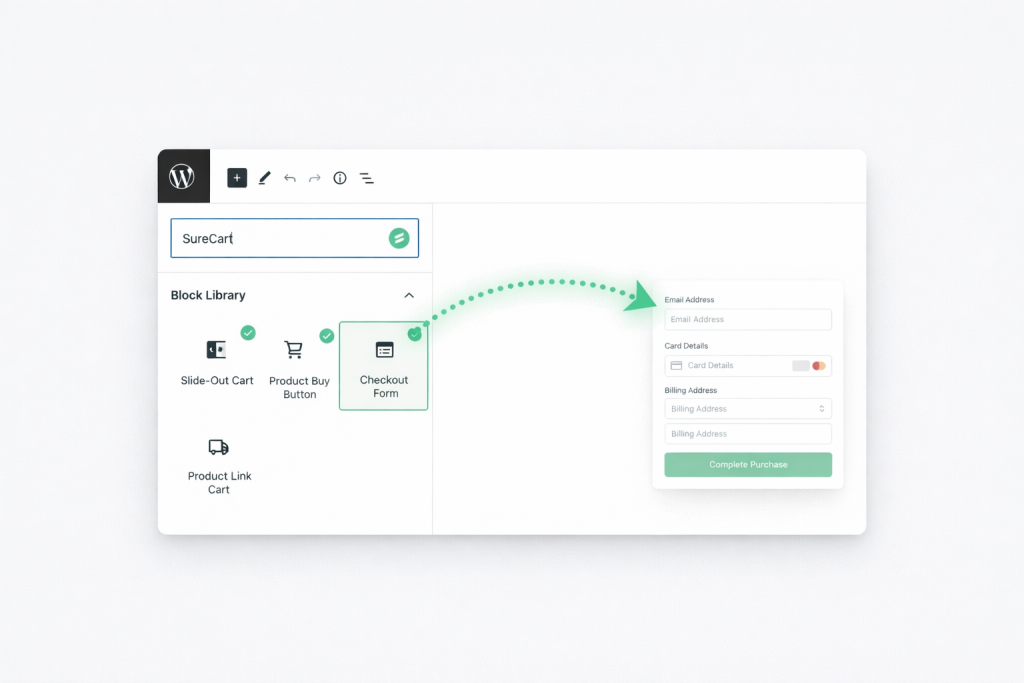This screenshot has width=1024, height=683.
Task: Click the Block Library heading
Action: point(208,295)
